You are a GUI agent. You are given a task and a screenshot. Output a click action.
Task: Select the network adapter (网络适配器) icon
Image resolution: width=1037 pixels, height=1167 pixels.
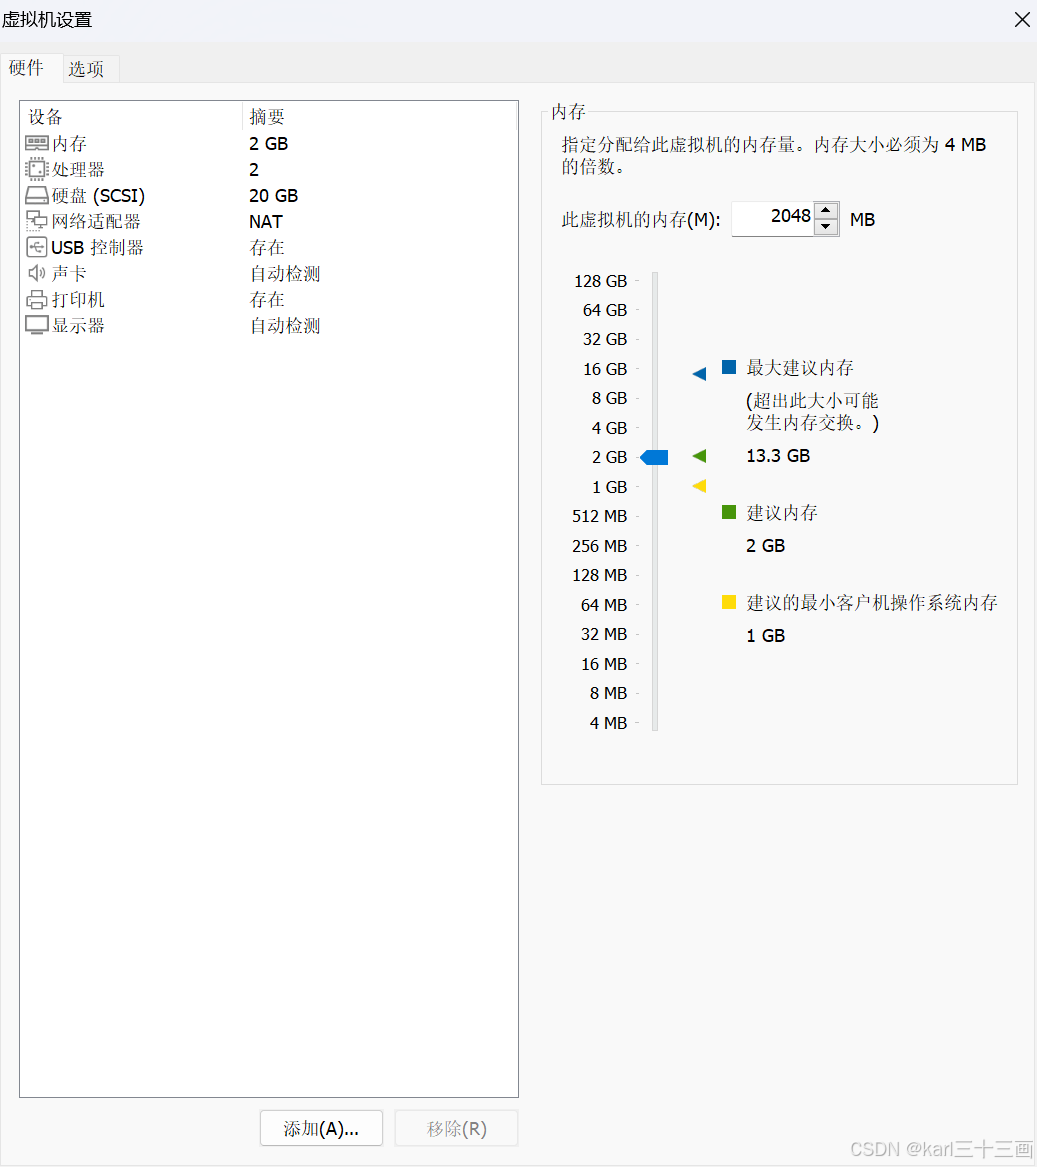[36, 221]
